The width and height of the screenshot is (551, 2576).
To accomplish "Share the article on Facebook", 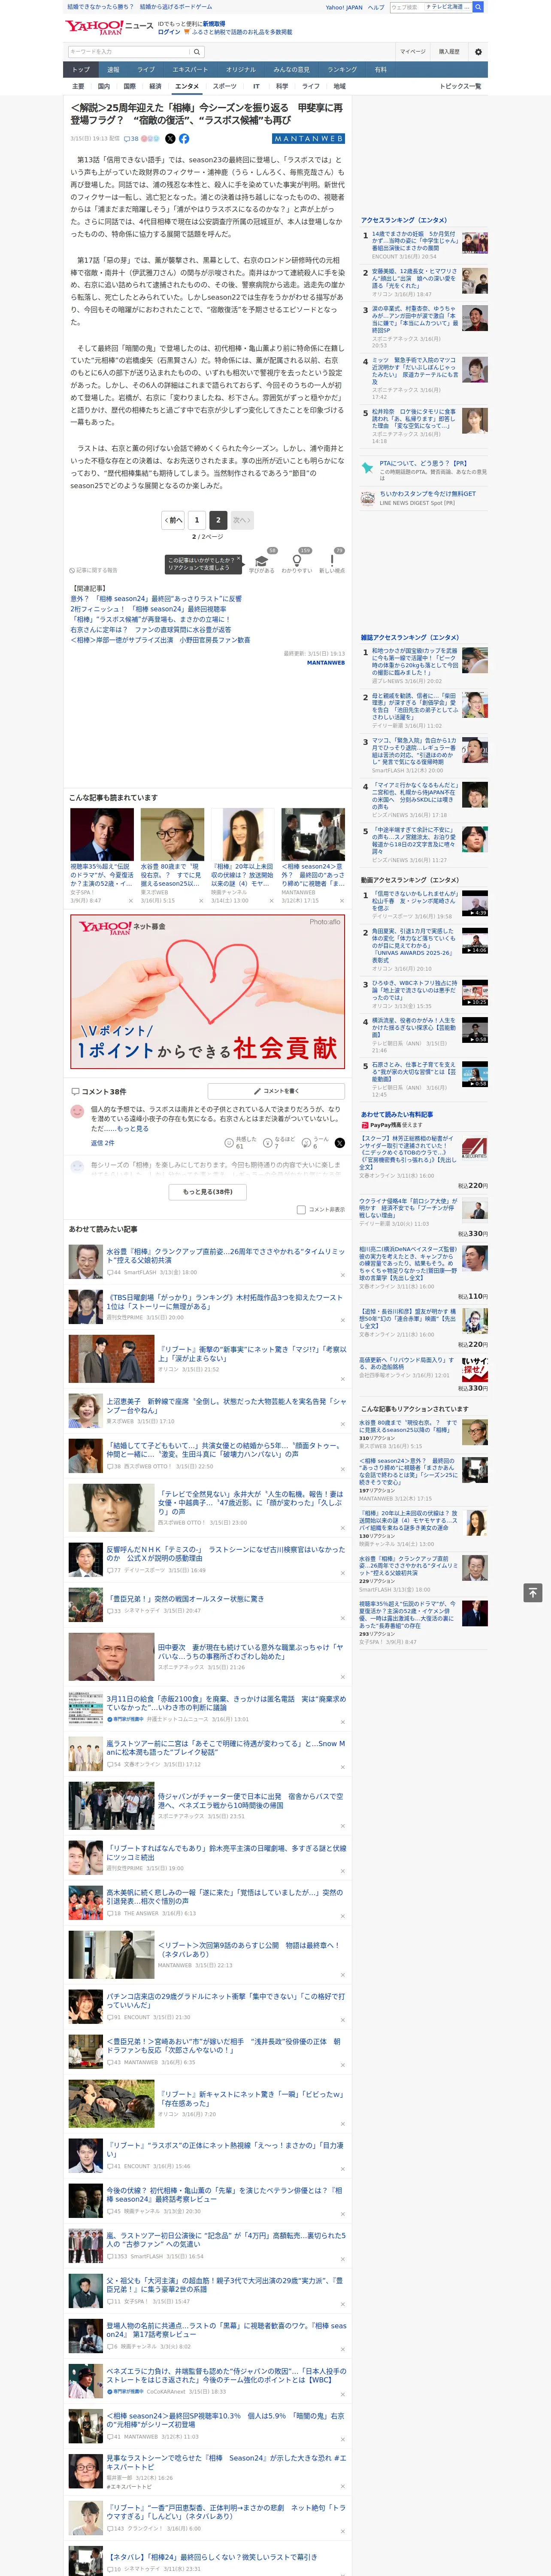I will coord(184,139).
